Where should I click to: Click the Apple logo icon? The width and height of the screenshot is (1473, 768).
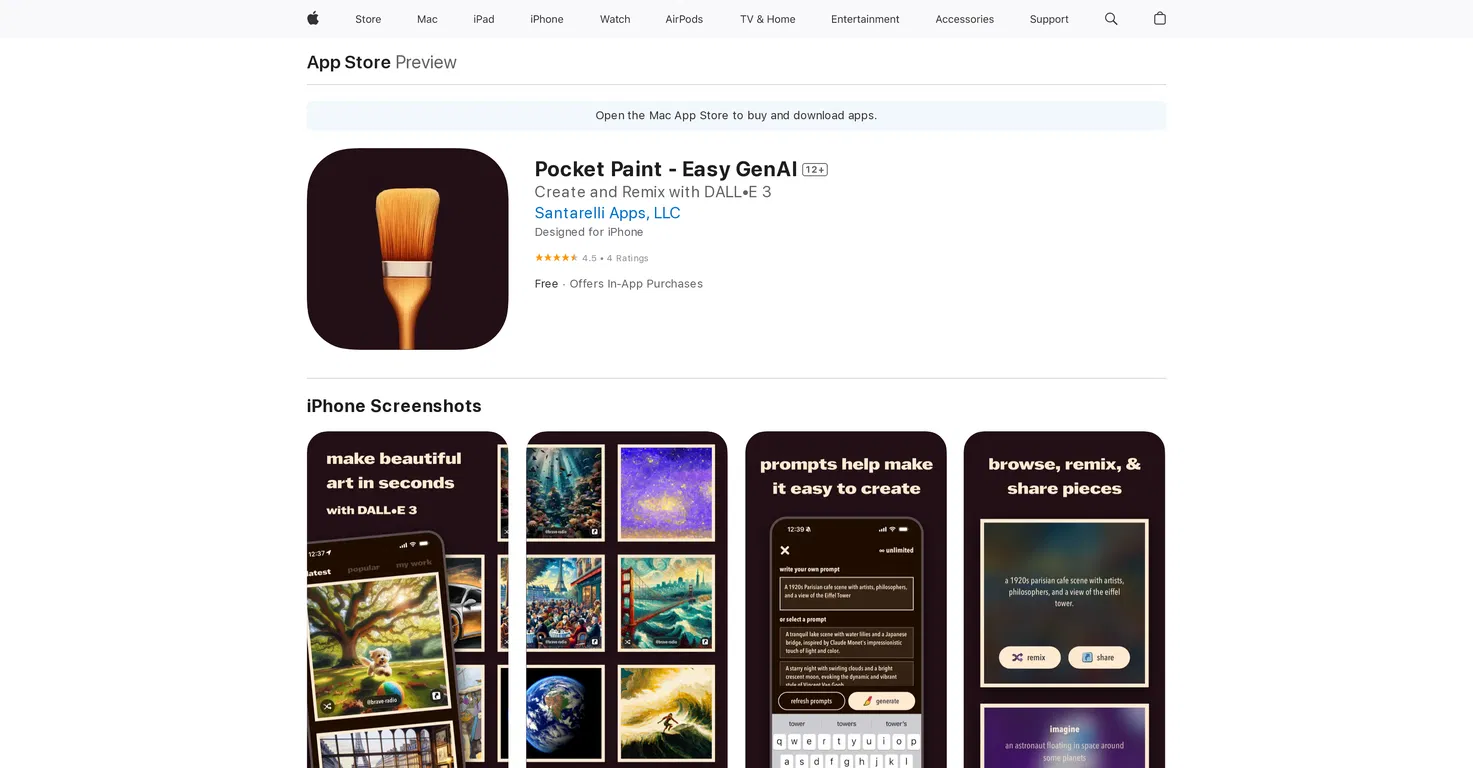[313, 18]
